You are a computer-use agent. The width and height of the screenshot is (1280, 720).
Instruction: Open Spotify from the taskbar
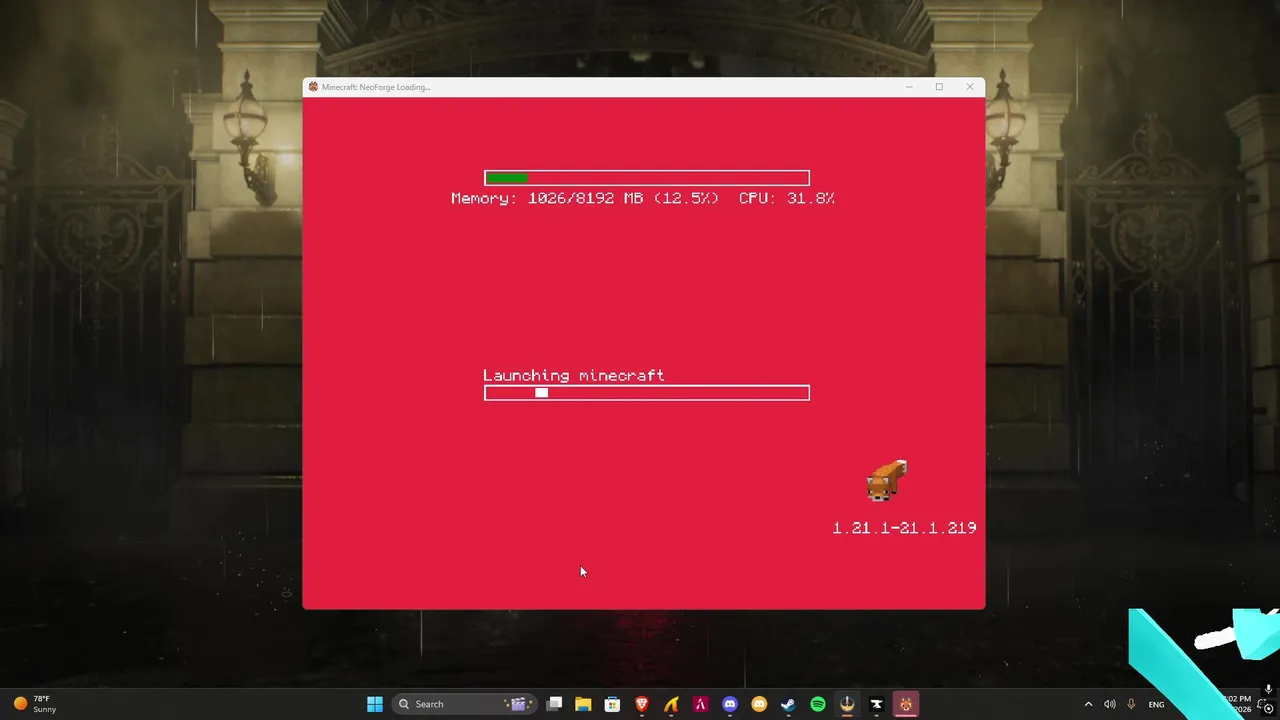(818, 704)
